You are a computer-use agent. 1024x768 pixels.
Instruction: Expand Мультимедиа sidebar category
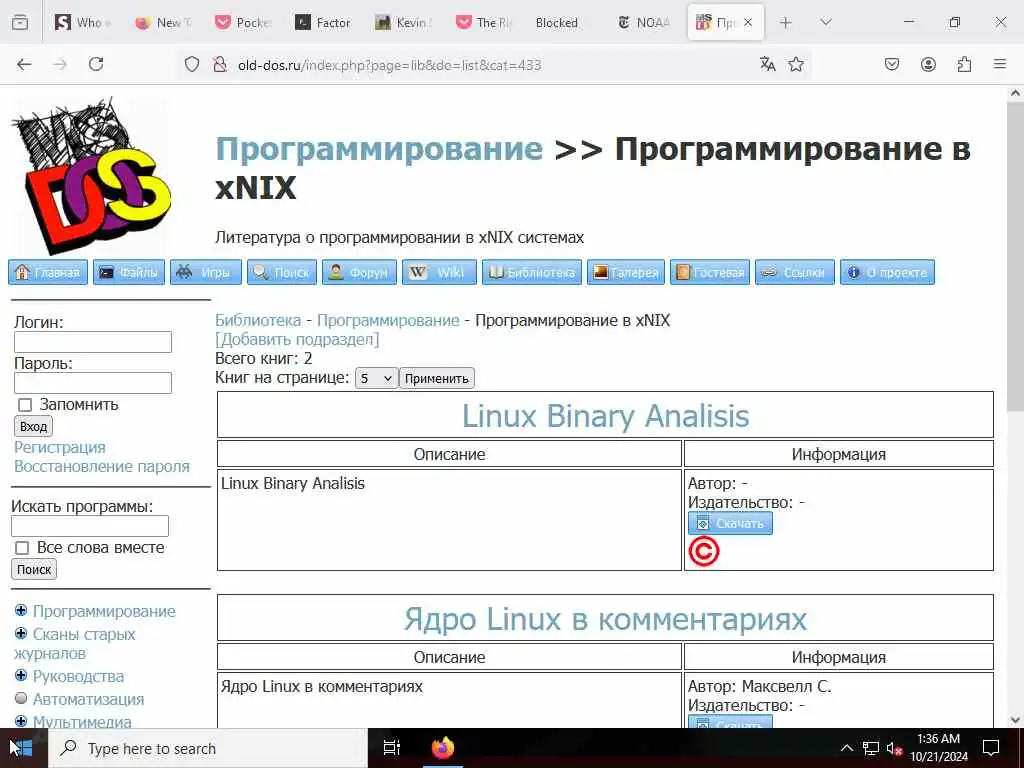click(21, 721)
